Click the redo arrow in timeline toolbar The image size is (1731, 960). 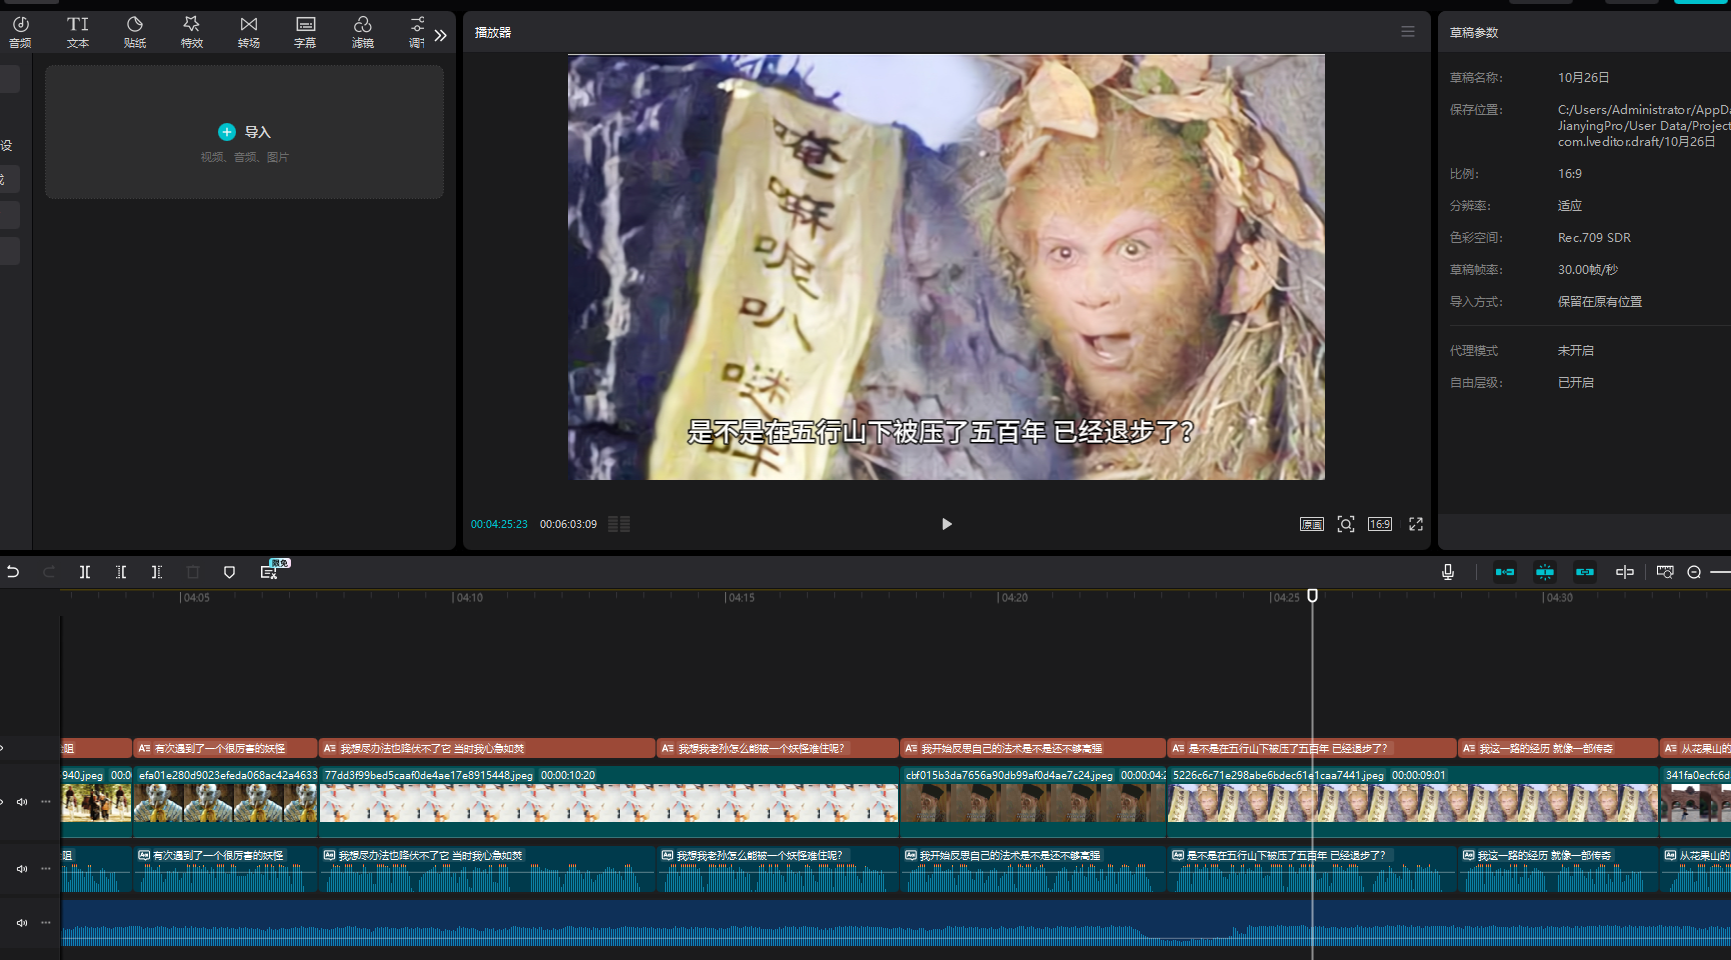pyautogui.click(x=49, y=572)
